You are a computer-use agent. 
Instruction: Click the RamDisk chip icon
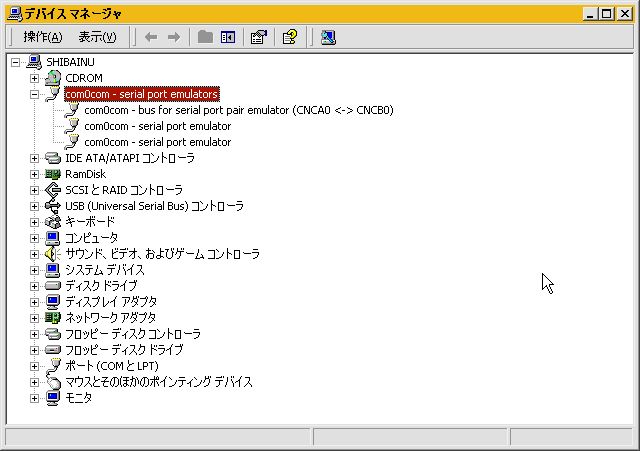click(x=53, y=174)
